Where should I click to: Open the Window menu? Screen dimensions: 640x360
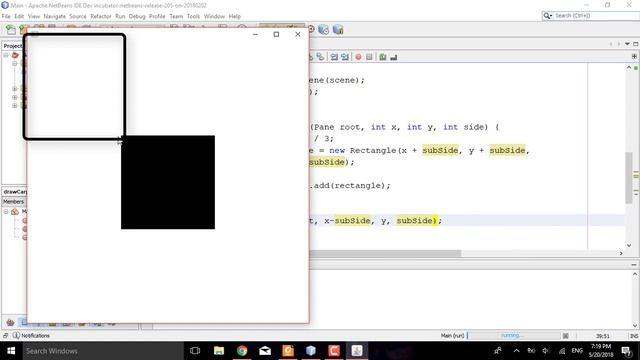214,16
